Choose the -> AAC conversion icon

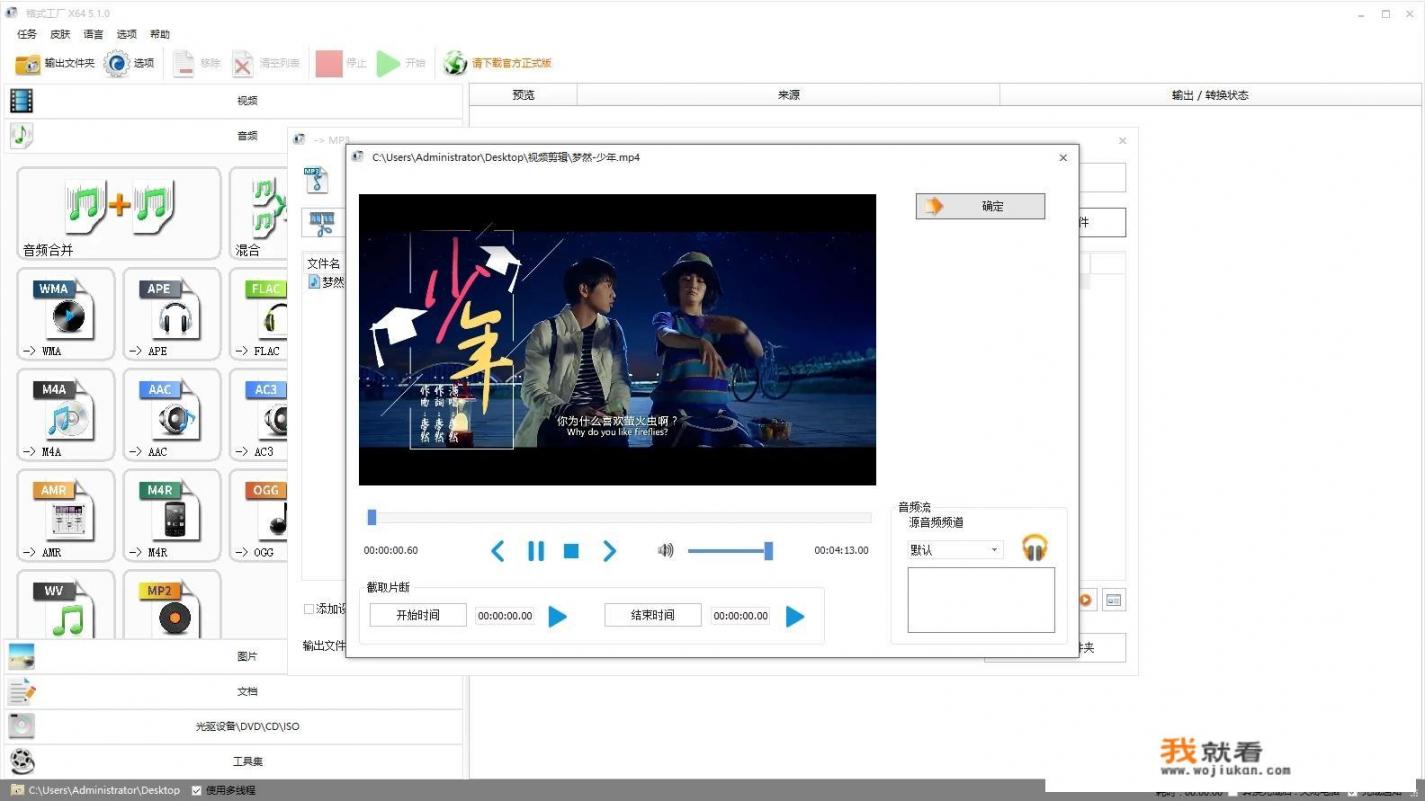coord(172,415)
